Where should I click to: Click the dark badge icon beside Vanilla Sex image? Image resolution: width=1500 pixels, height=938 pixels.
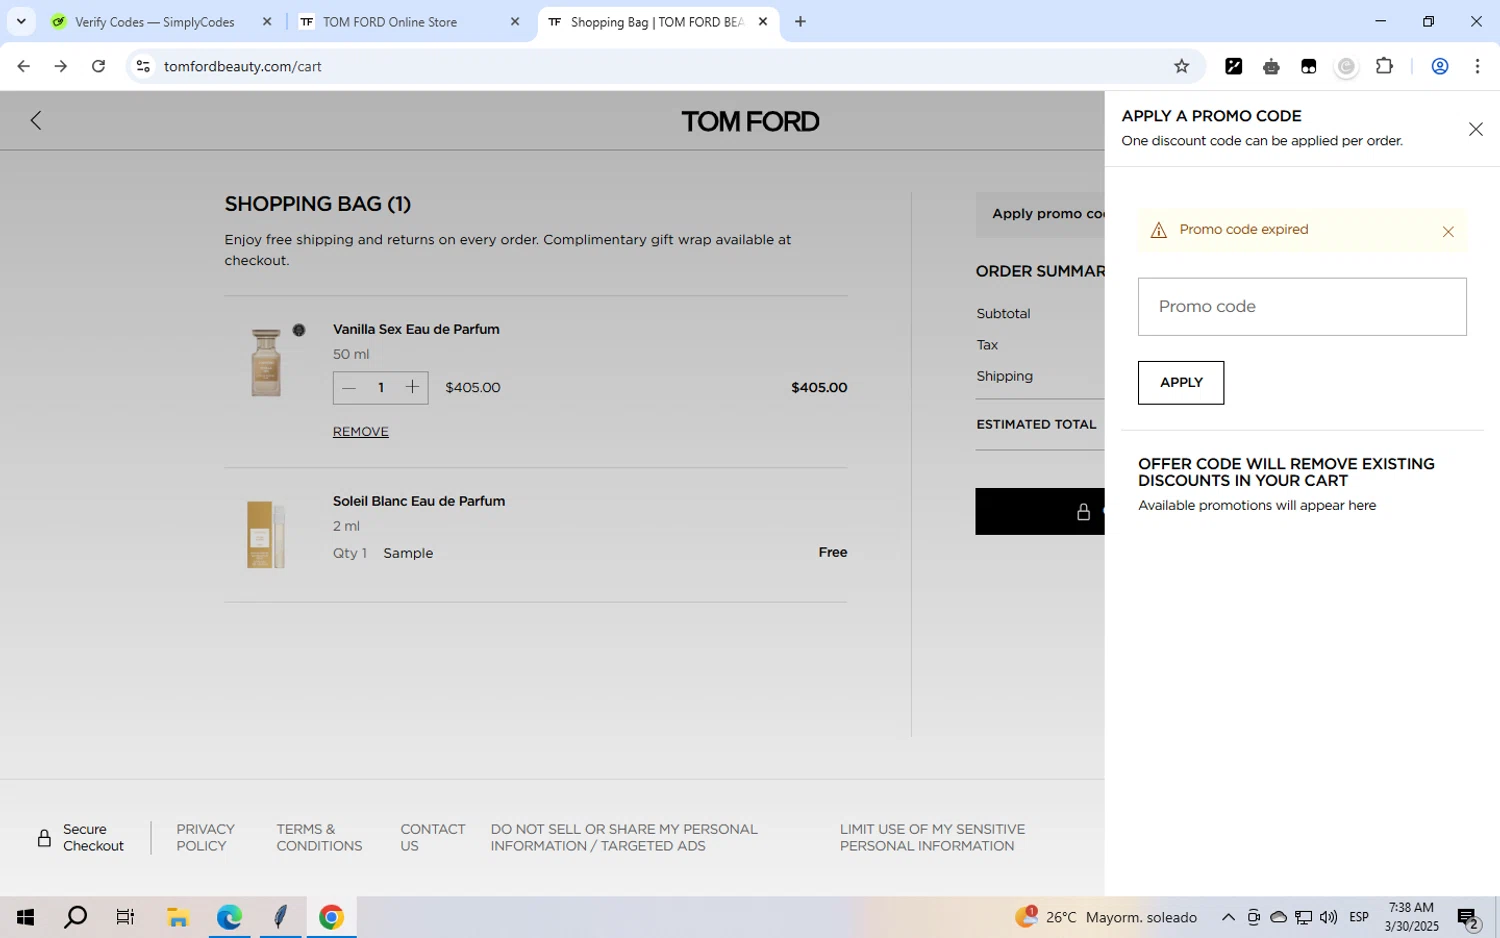pos(299,330)
